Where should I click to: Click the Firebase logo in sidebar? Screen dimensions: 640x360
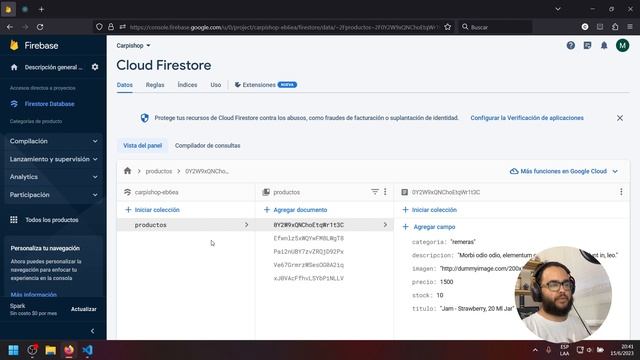tap(34, 45)
